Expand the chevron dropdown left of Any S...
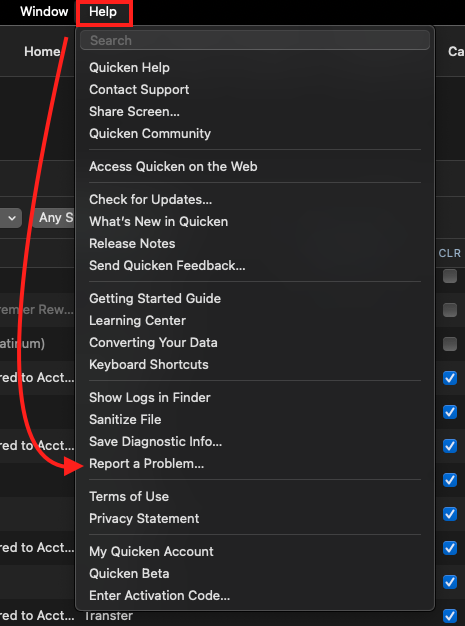The image size is (465, 626). pyautogui.click(x=11, y=218)
